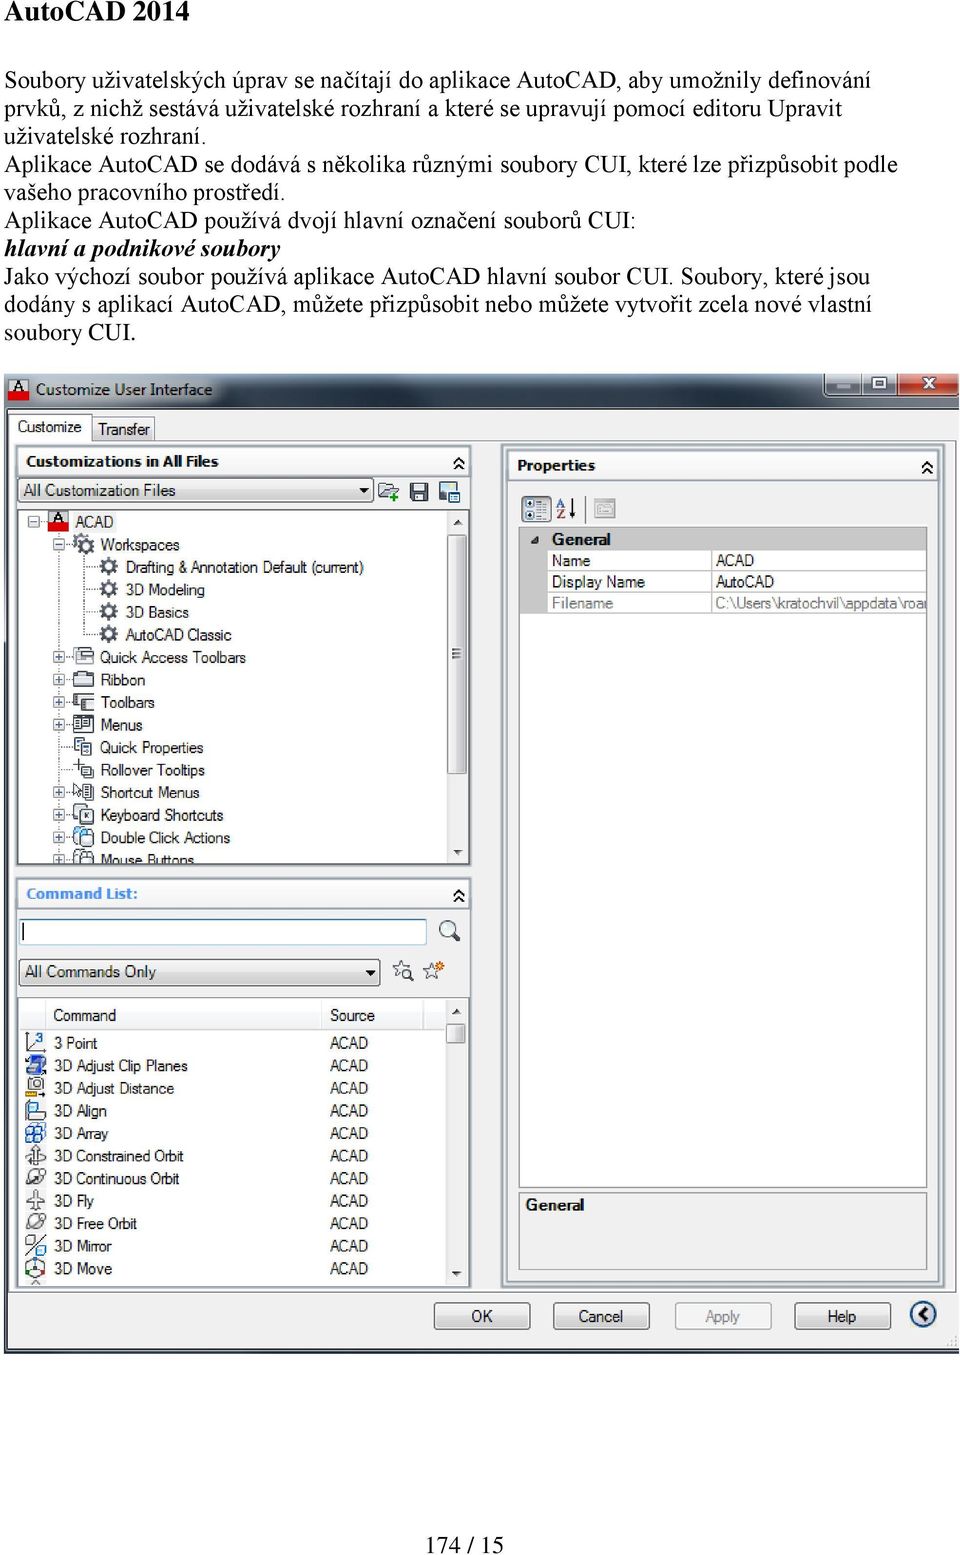Sort Properties alphabetically icon

click(566, 509)
